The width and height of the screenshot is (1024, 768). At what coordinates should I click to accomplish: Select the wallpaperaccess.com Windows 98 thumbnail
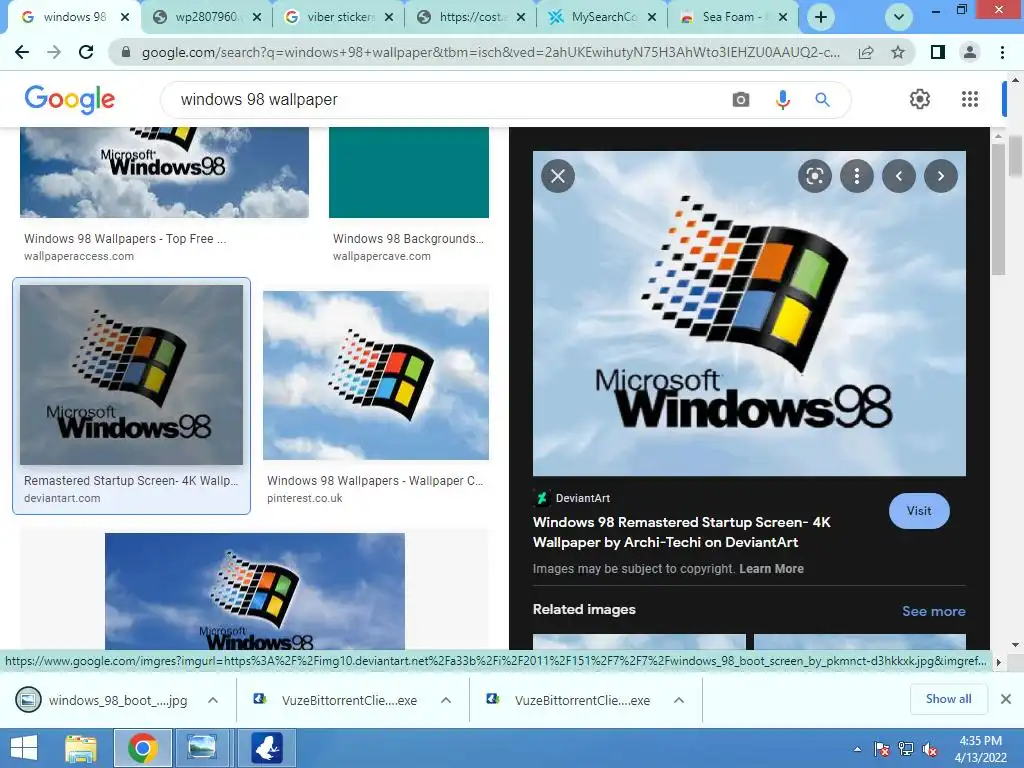click(165, 172)
